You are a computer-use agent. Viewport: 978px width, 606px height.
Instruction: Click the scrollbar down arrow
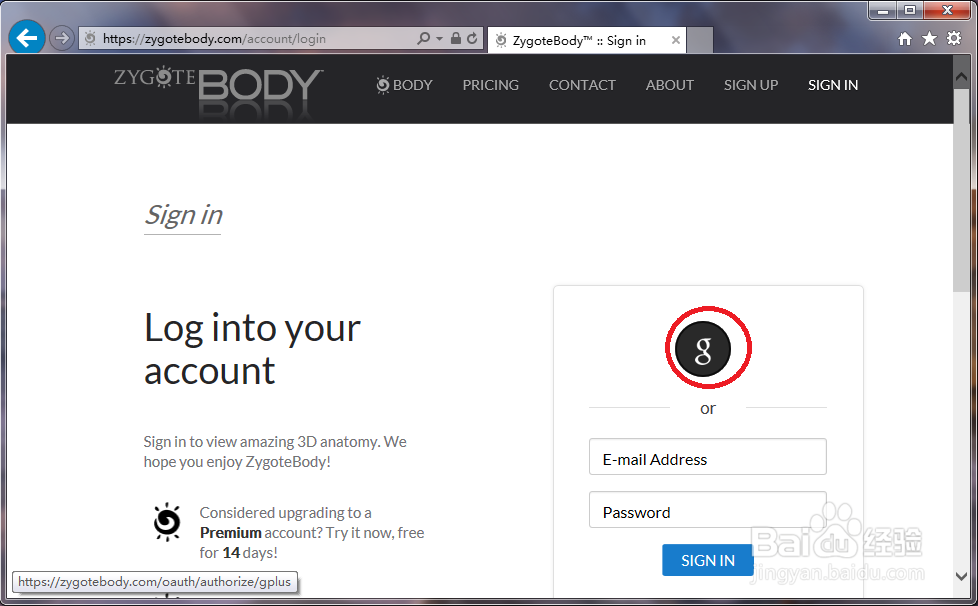point(961,576)
